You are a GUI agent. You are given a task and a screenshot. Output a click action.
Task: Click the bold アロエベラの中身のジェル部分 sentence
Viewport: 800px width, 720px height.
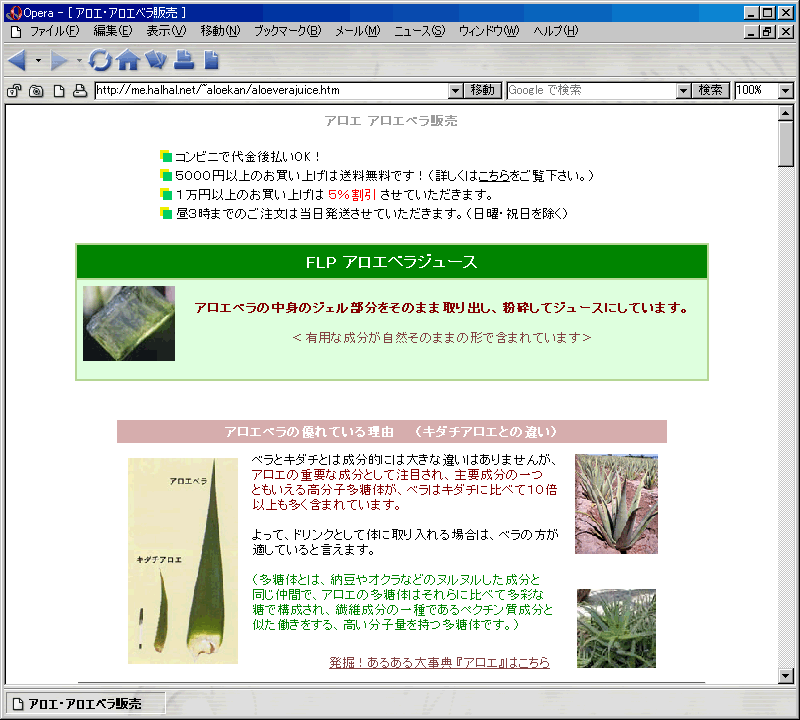pyautogui.click(x=441, y=308)
